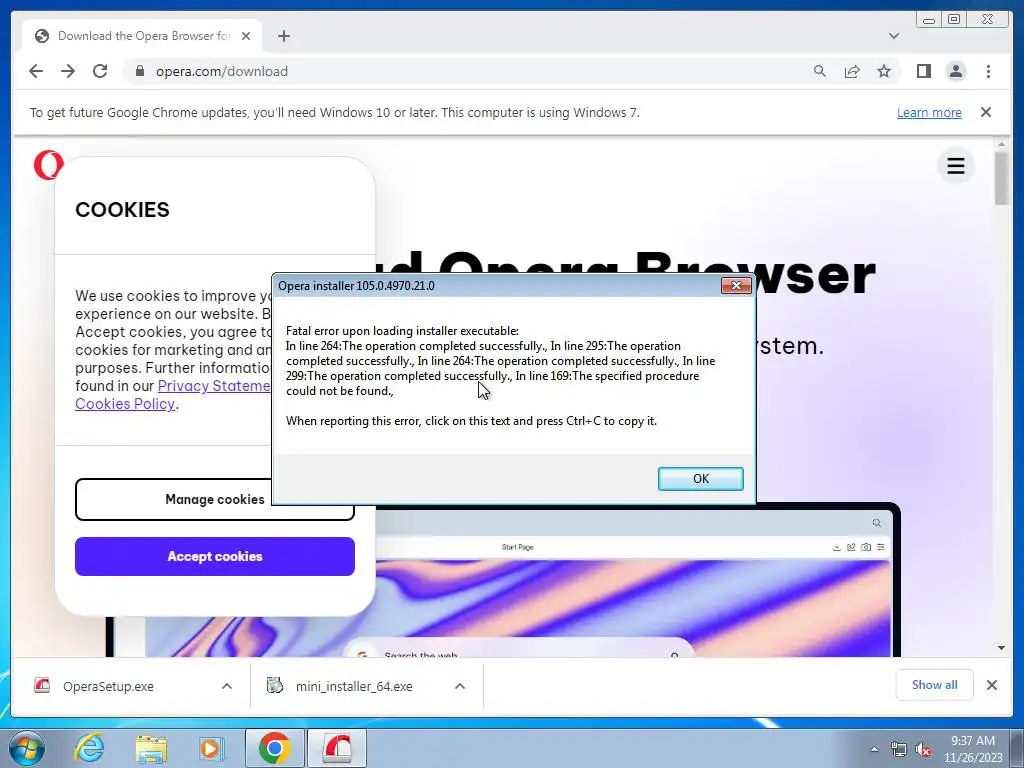Click Learn more about Chrome updates
Screen dimensions: 1024x768
pos(929,112)
